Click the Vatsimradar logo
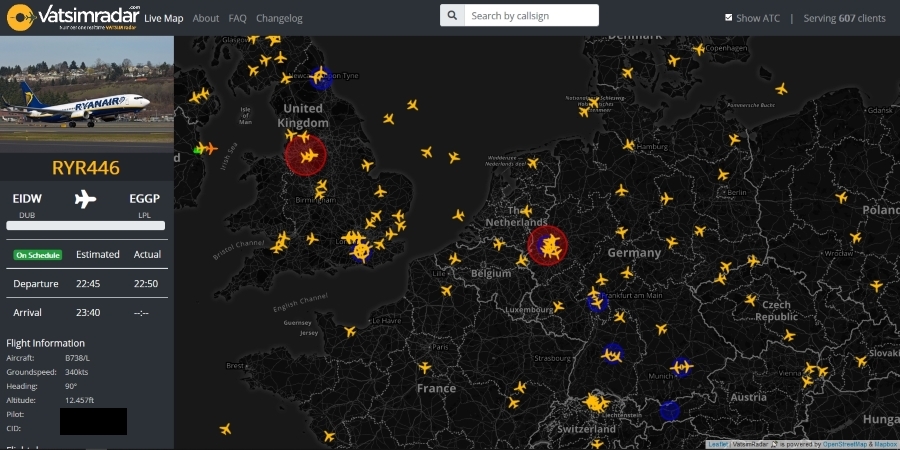Image resolution: width=900 pixels, height=450 pixels. coord(73,16)
